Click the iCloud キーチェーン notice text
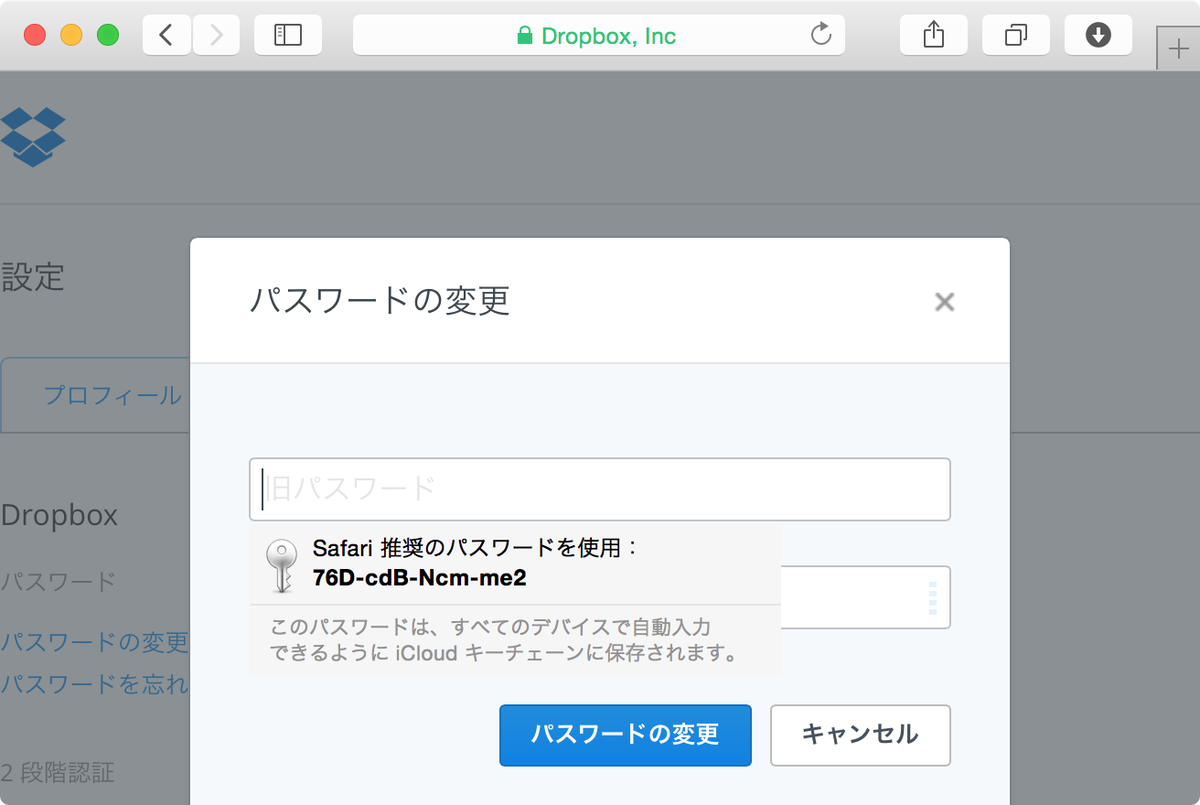 (505, 641)
